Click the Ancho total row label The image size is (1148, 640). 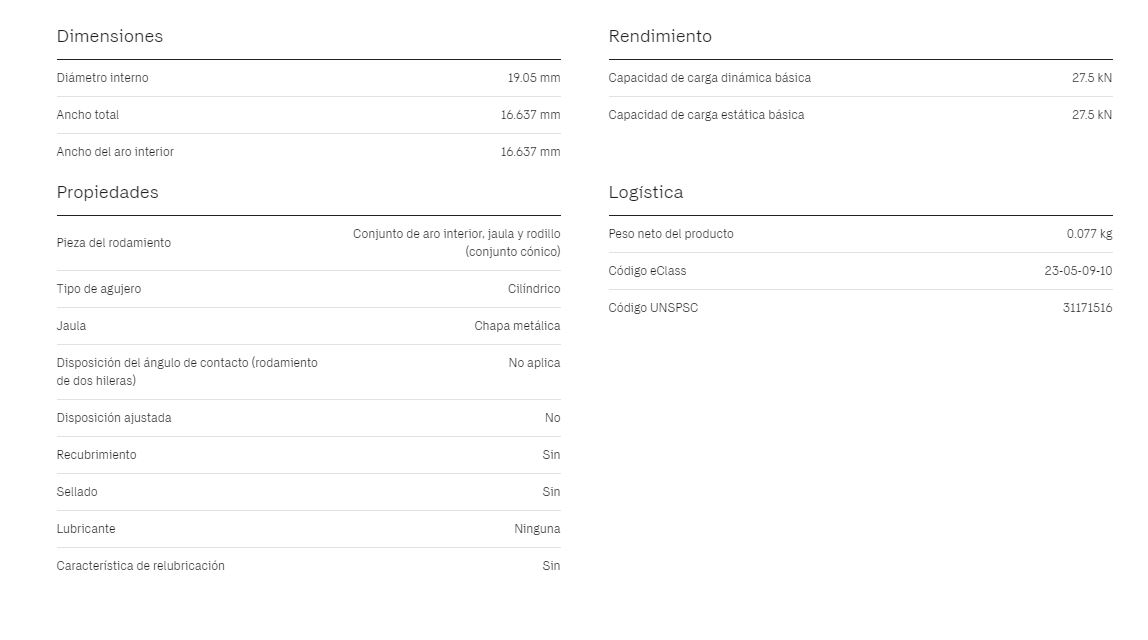[x=88, y=115]
